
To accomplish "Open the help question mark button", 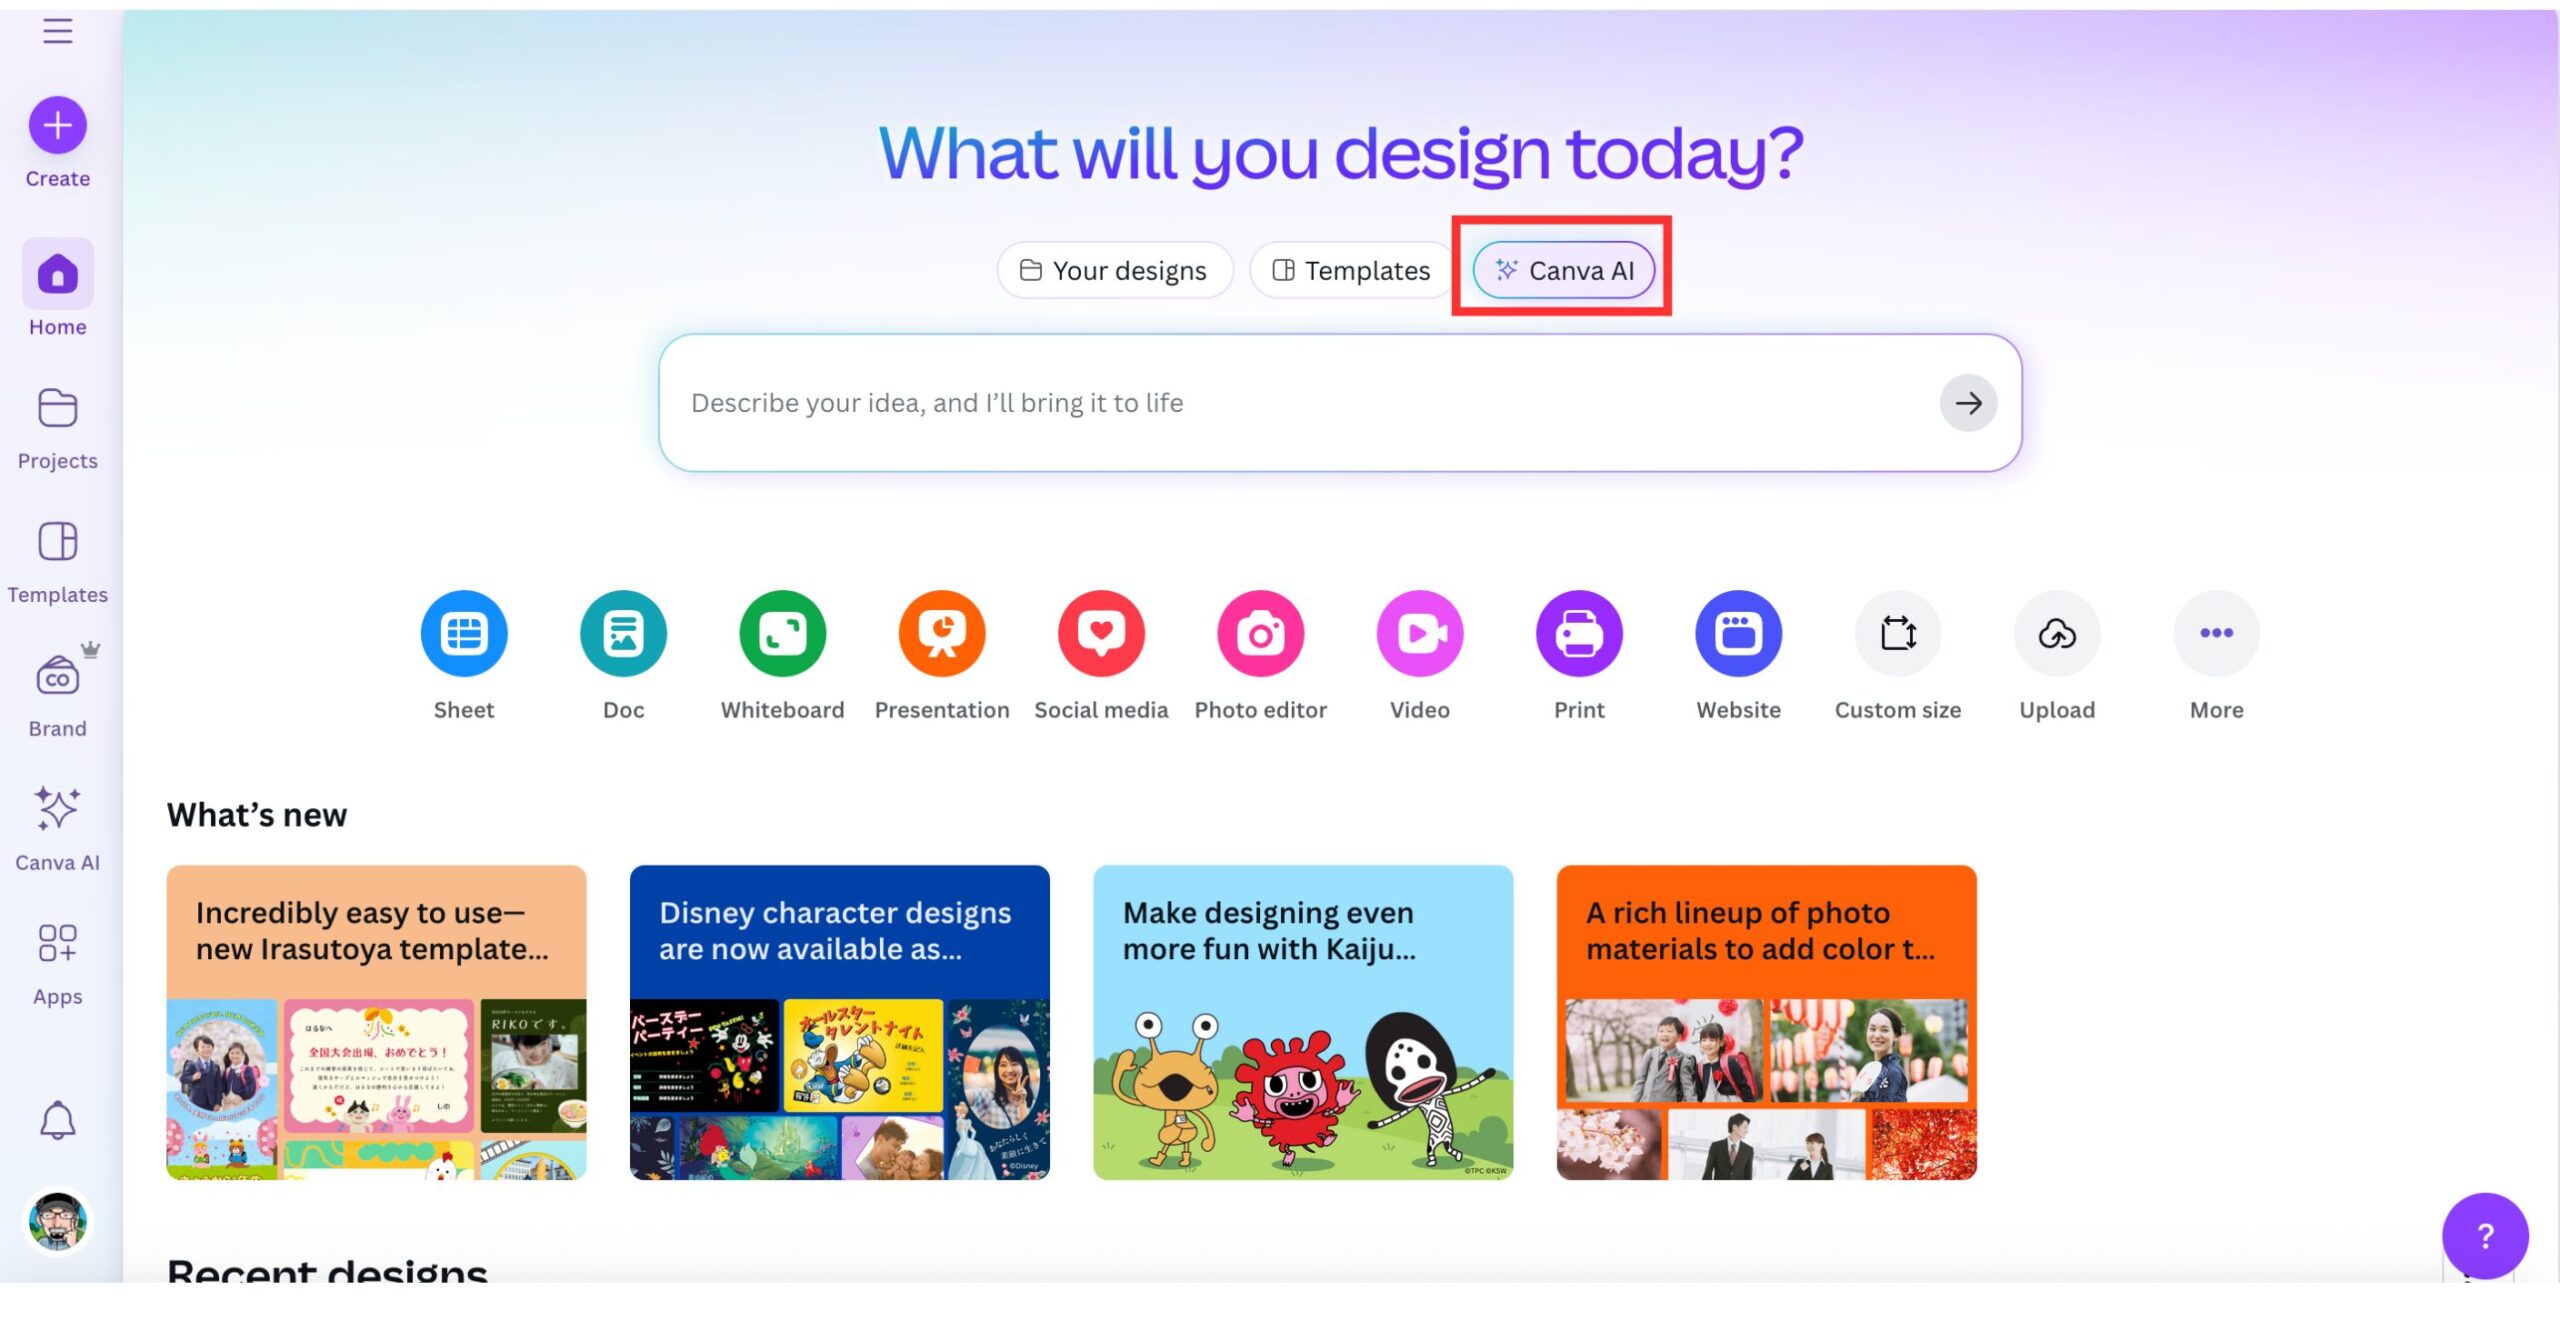I will click(x=2484, y=1236).
